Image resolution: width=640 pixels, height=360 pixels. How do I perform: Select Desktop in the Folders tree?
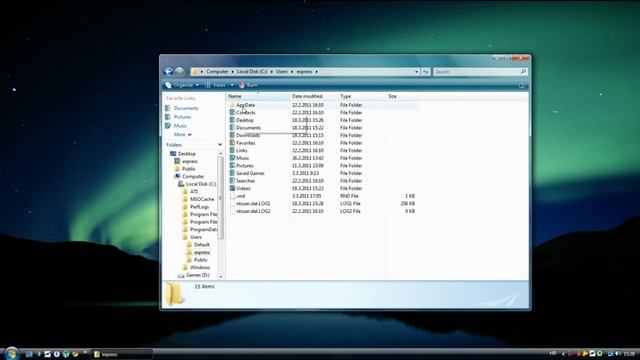tap(187, 153)
